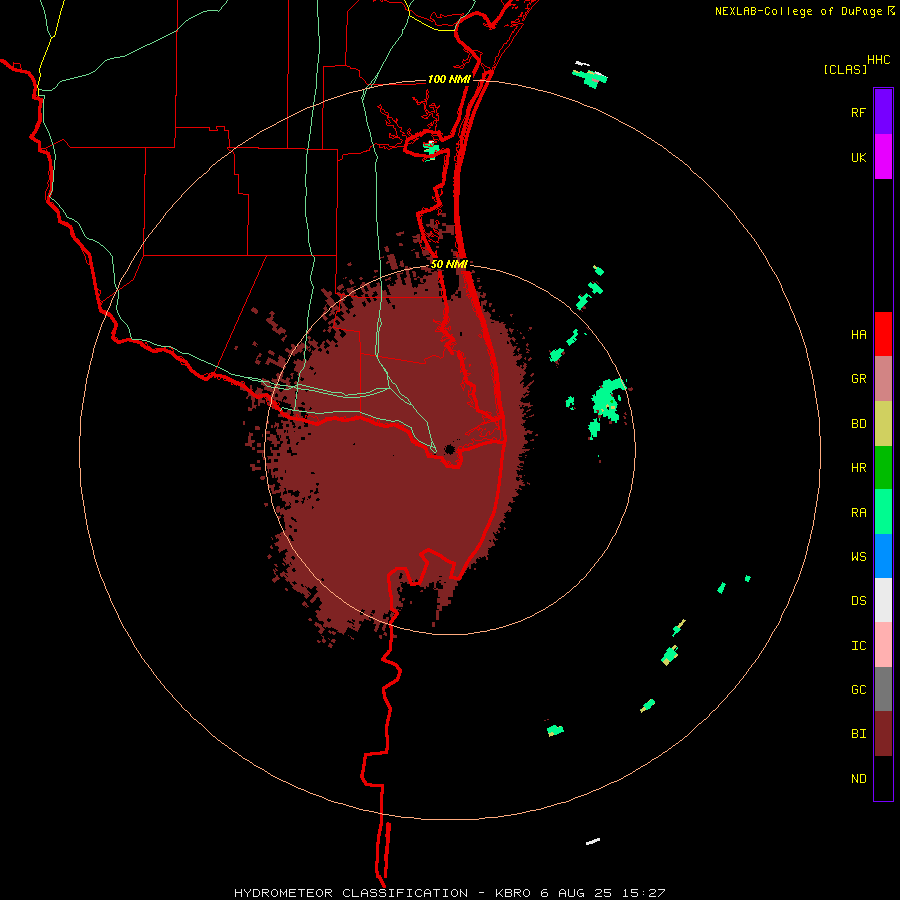Click the NEXLAB-College of DuPage credit text
This screenshot has height=900, width=900.
[798, 11]
